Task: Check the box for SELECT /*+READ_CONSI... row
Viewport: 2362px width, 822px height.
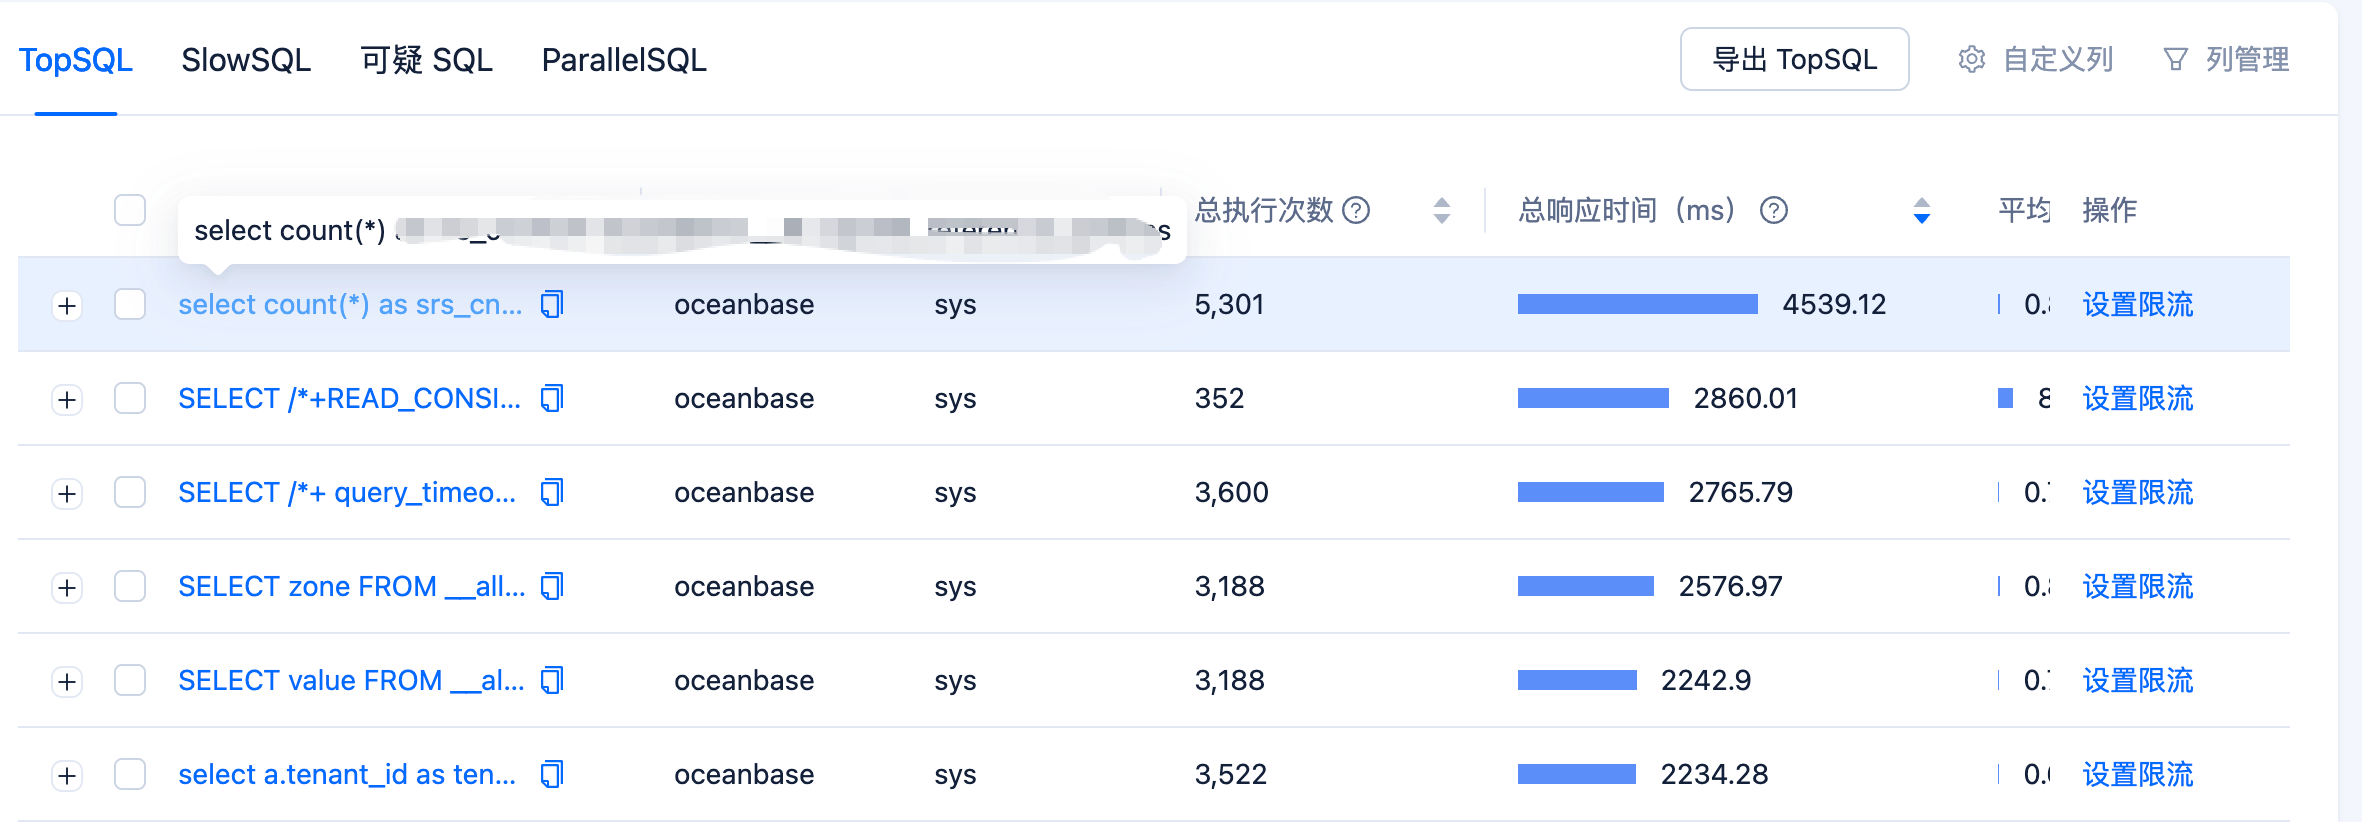Action: pos(130,398)
